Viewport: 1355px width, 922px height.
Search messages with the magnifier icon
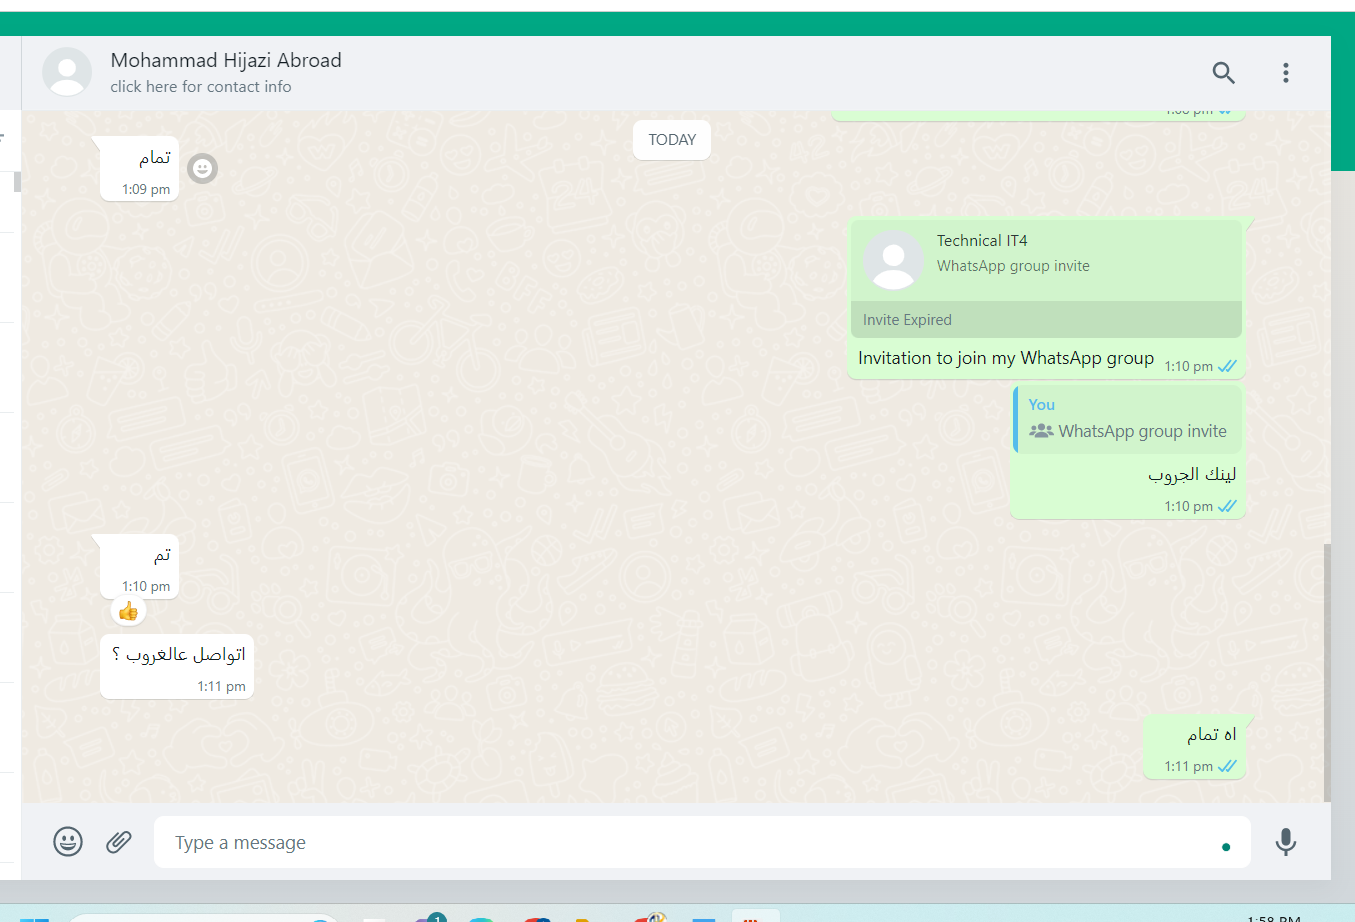[1223, 73]
